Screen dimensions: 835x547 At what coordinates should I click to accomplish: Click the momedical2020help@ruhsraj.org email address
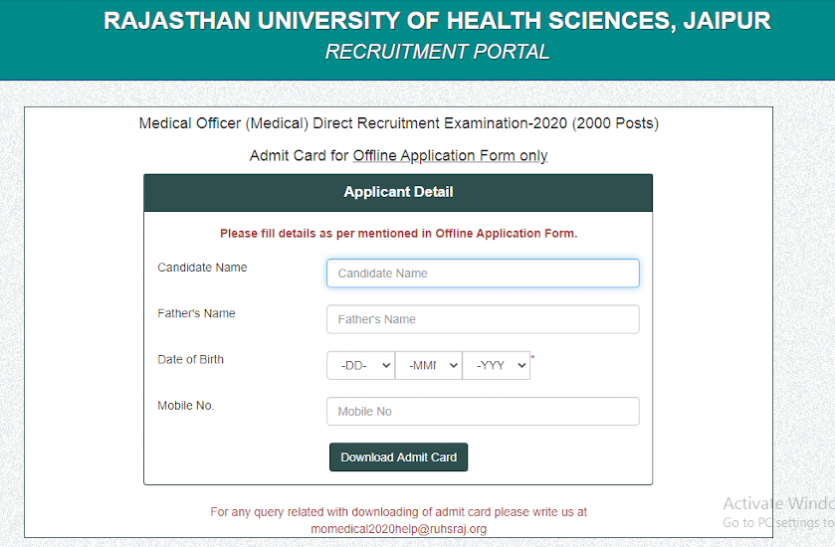pos(398,529)
